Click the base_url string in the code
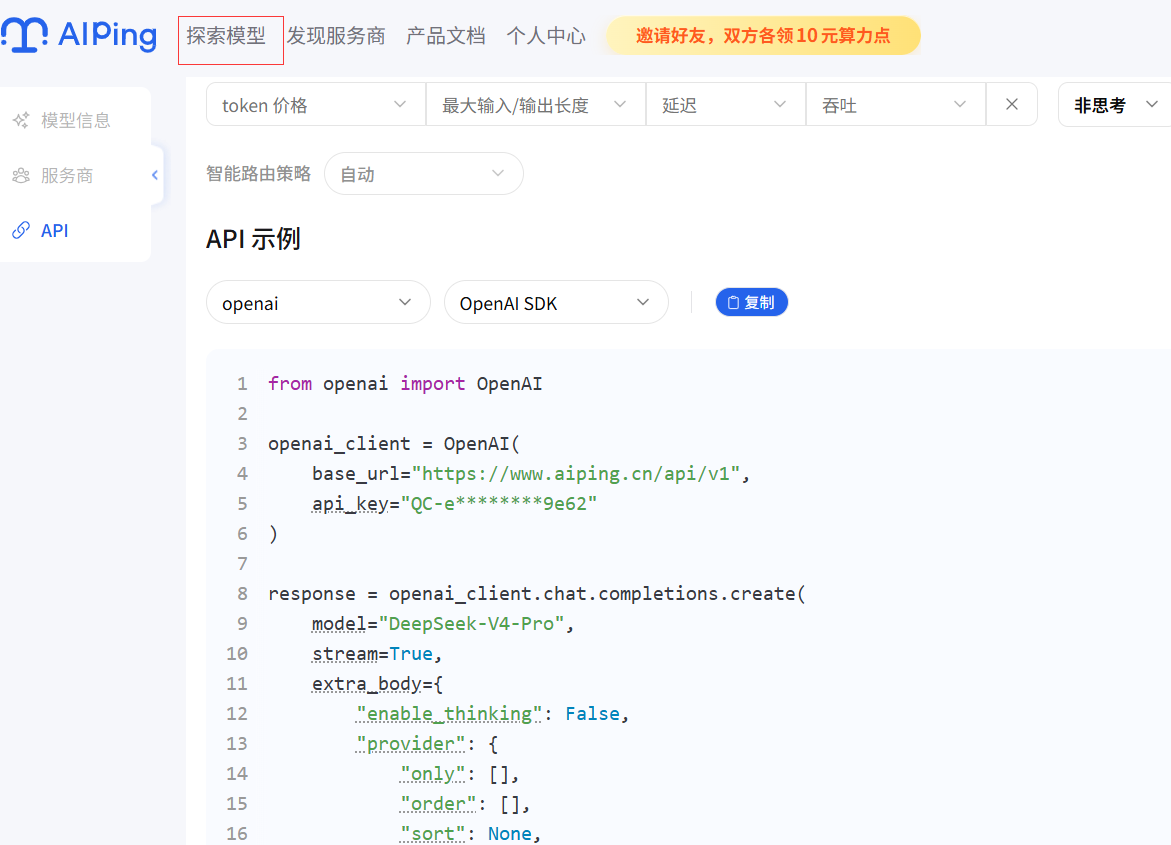 (576, 474)
